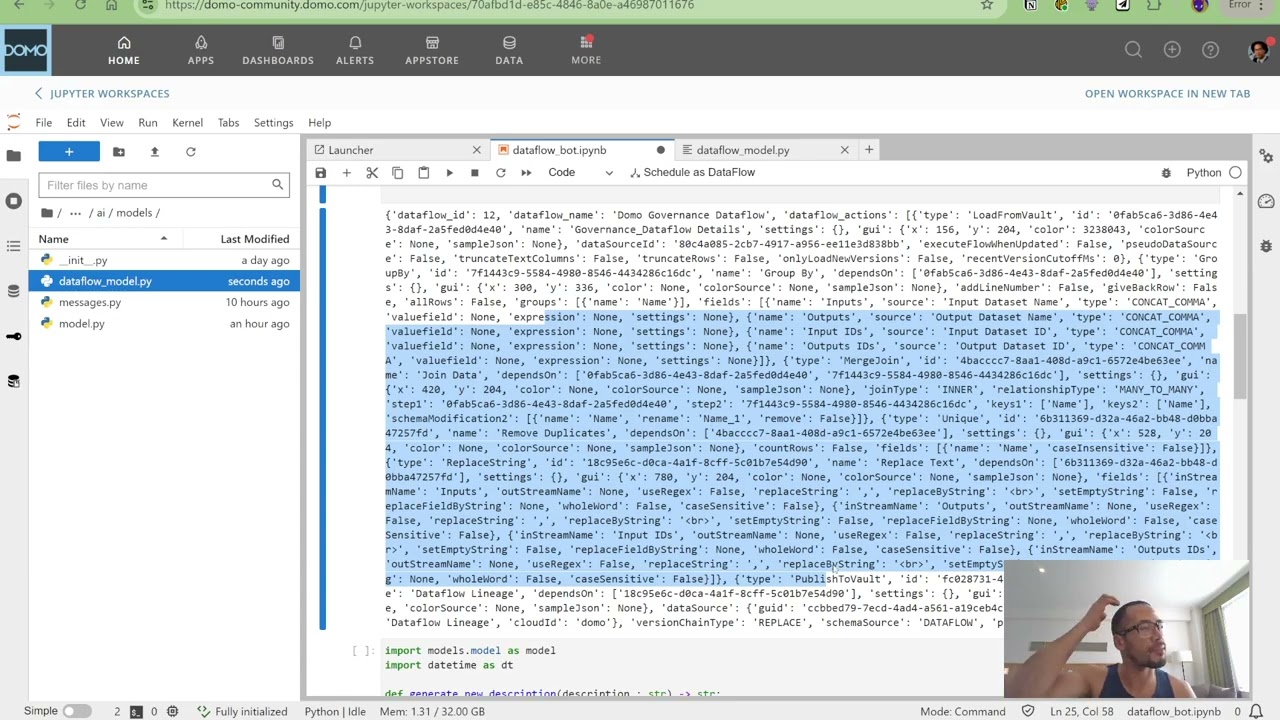Refresh the file browser list

pos(190,152)
